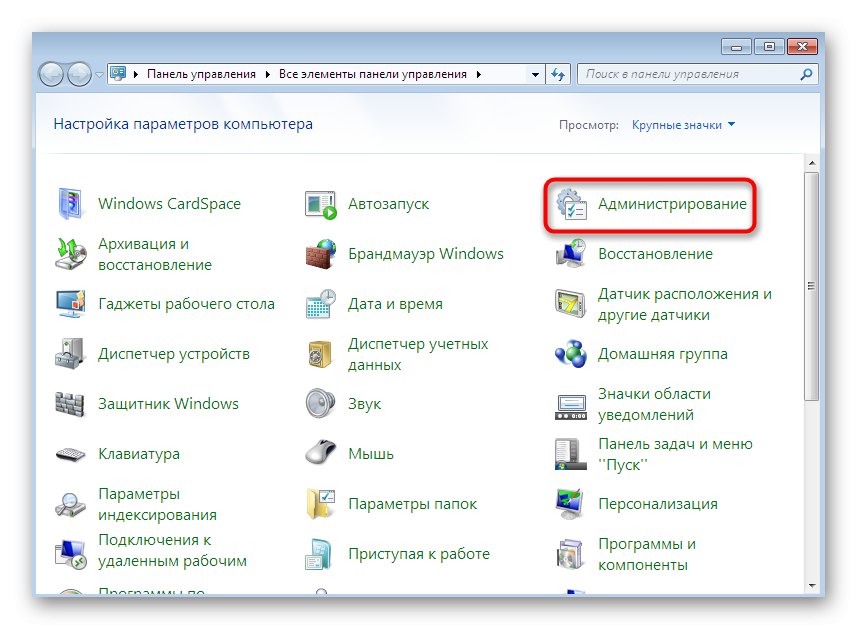Open the Клавиатура keyboard icon

(71, 454)
